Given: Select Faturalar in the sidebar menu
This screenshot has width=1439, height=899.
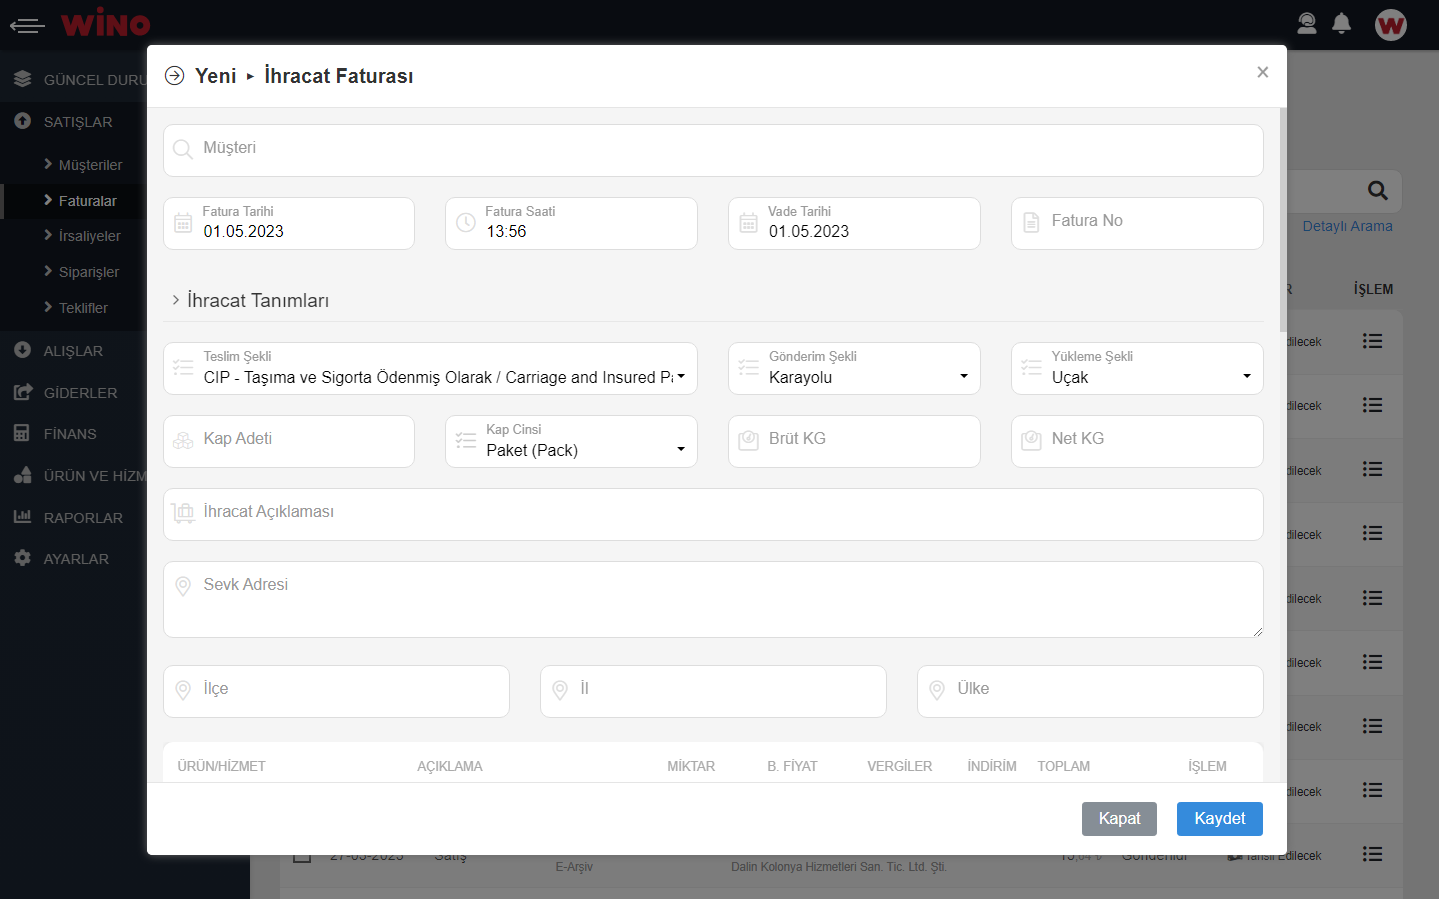Looking at the screenshot, I should click(x=87, y=201).
